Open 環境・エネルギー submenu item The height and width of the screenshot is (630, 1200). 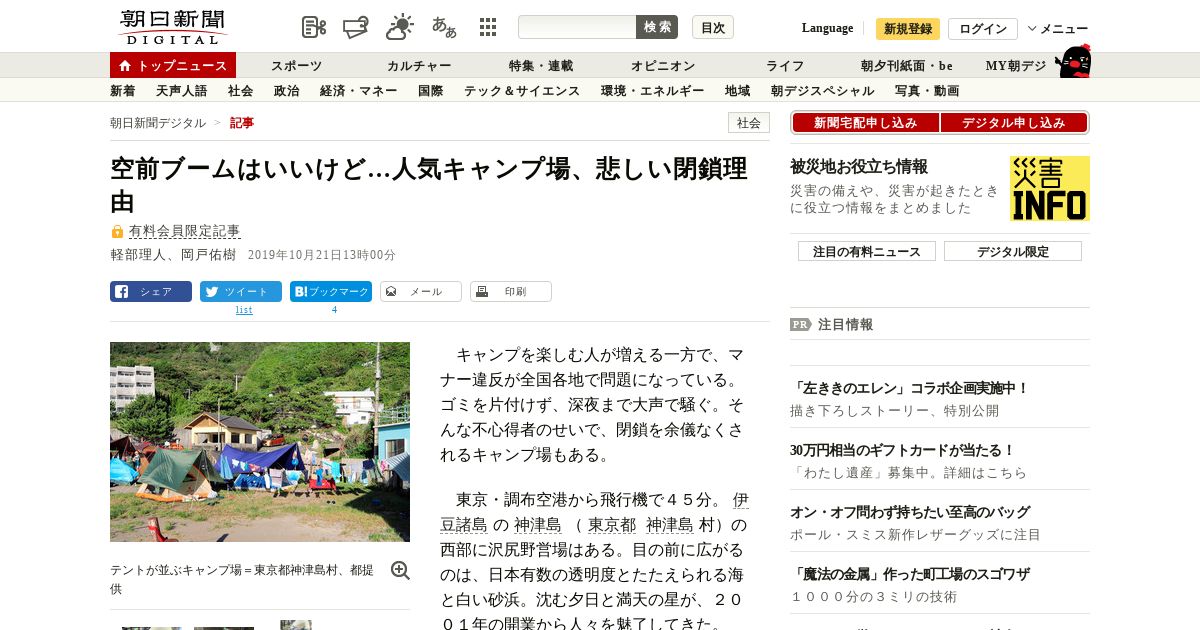[652, 91]
